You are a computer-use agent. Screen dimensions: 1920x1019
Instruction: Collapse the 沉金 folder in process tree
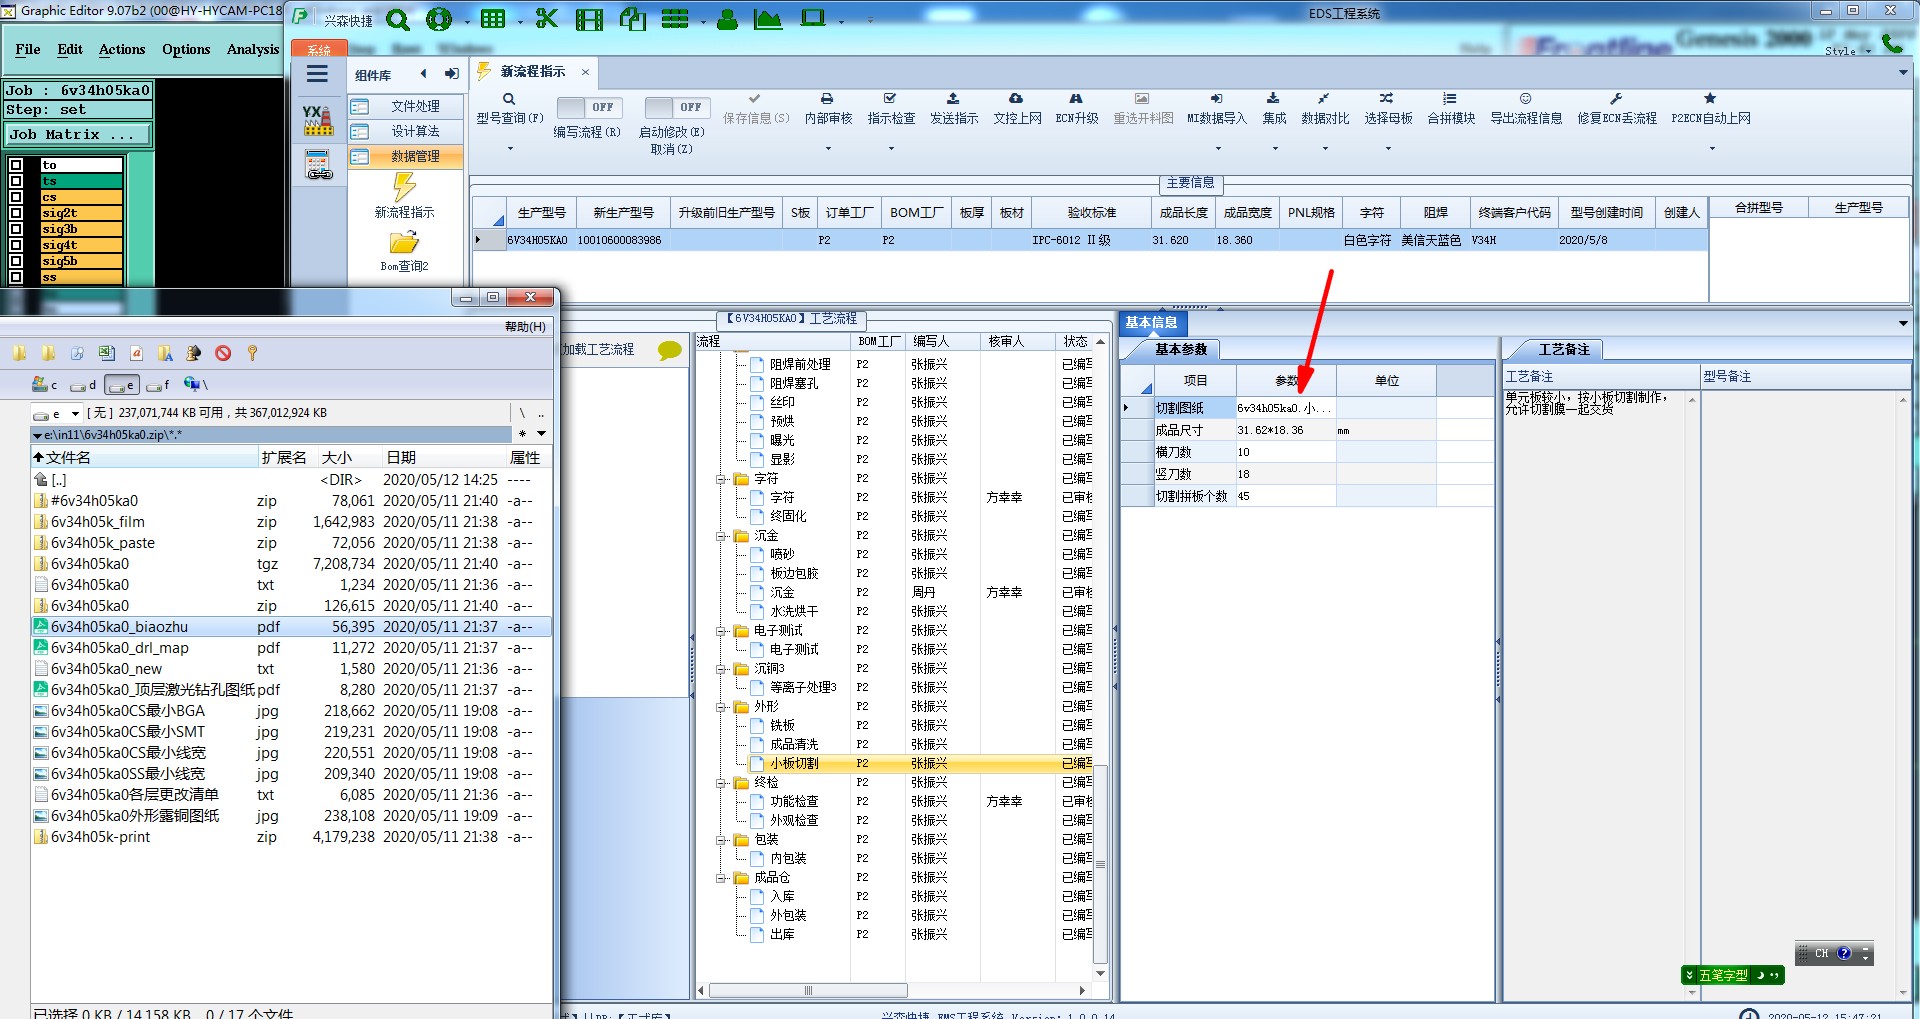[721, 536]
